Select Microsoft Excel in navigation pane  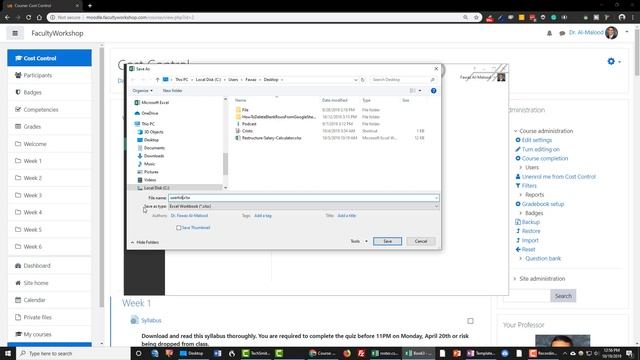tap(155, 102)
